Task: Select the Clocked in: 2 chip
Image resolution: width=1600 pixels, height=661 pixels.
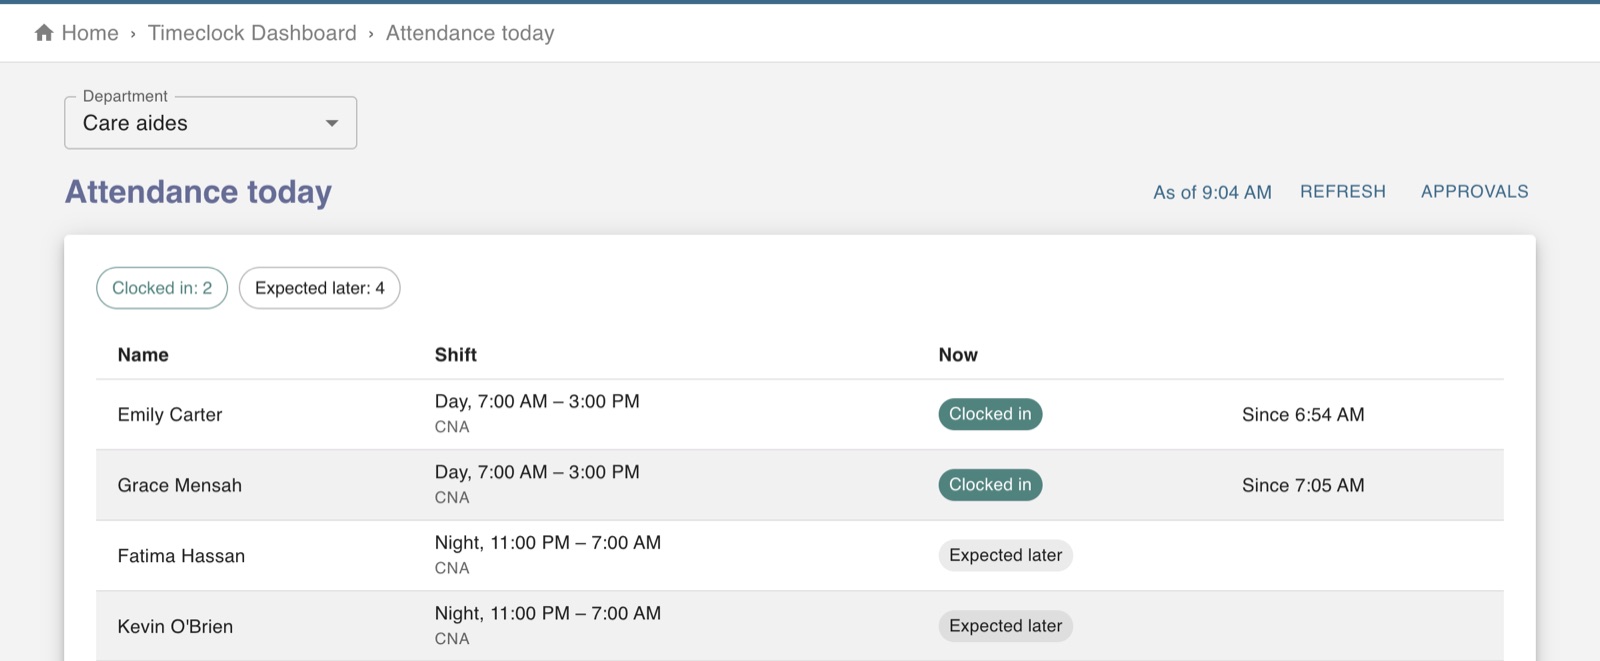Action: [x=162, y=288]
